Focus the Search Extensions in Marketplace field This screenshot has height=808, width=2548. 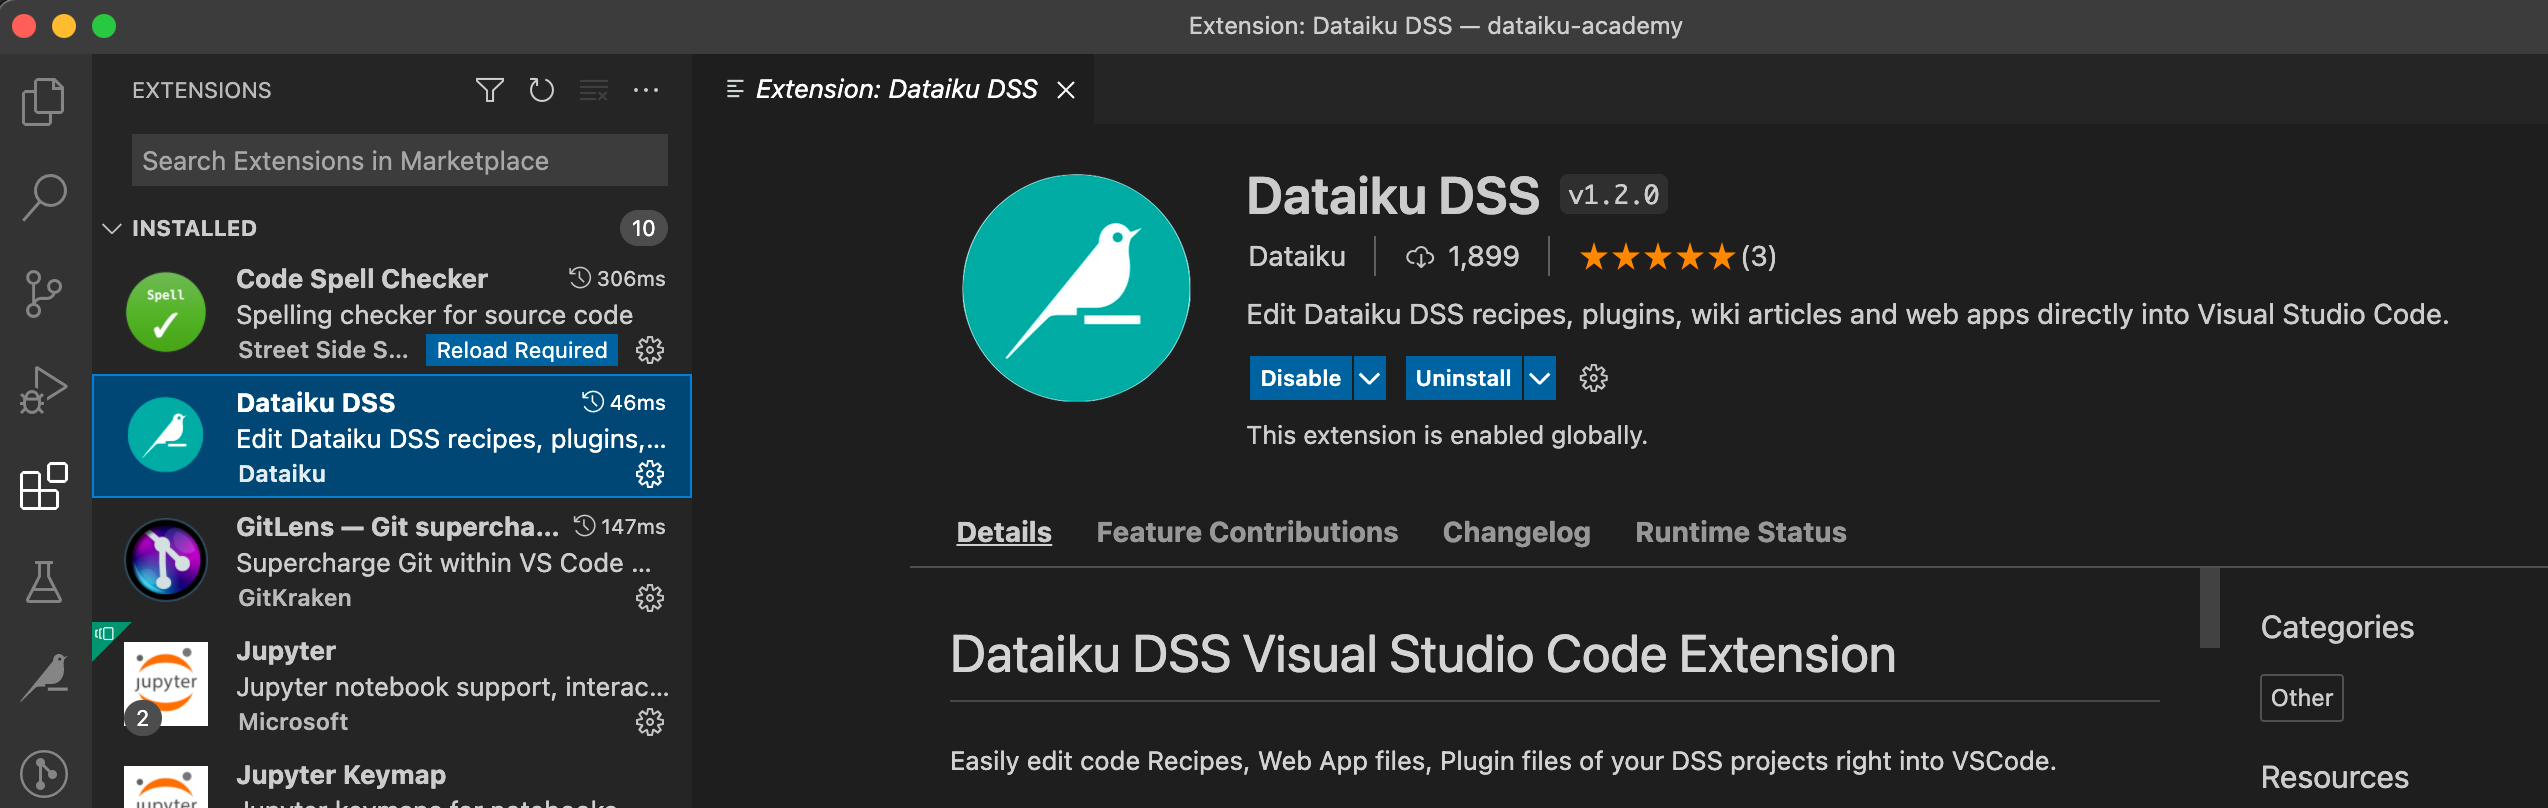[400, 160]
